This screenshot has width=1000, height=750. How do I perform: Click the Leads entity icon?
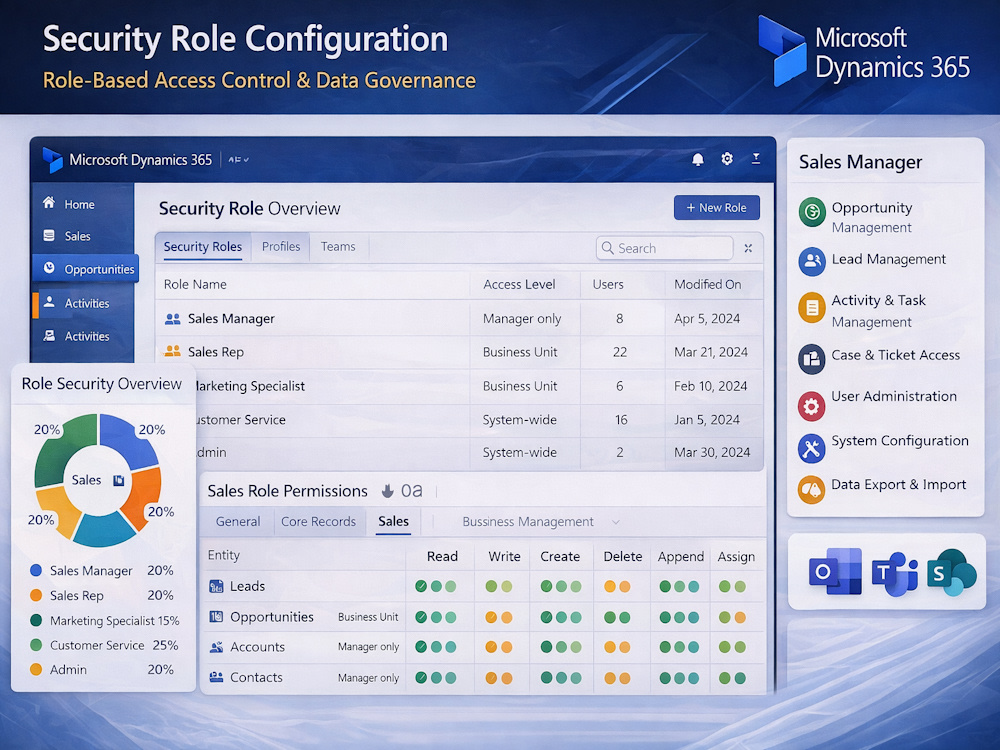[216, 586]
